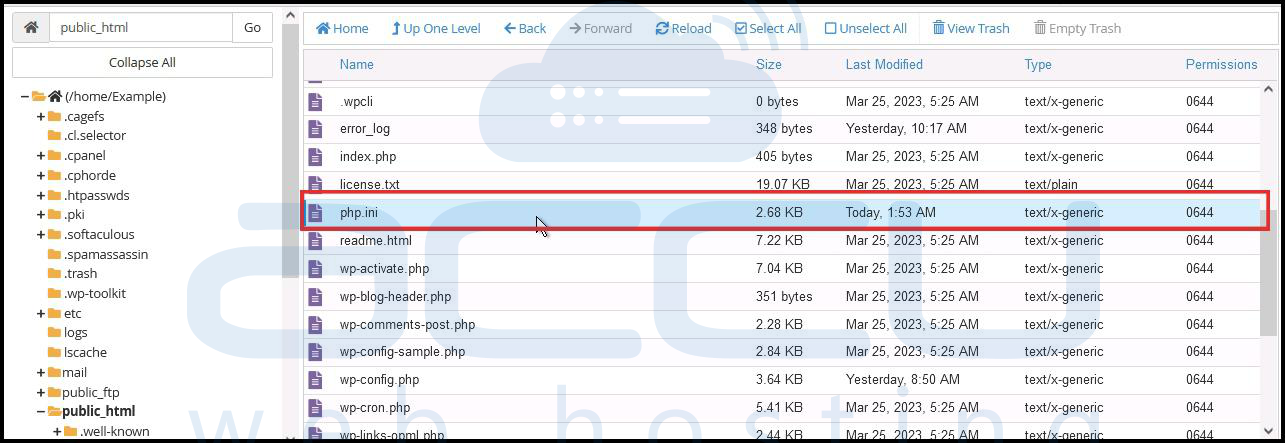This screenshot has height=443, width=1285.
Task: Expand the .softaculous folder in tree
Action: [x=41, y=234]
